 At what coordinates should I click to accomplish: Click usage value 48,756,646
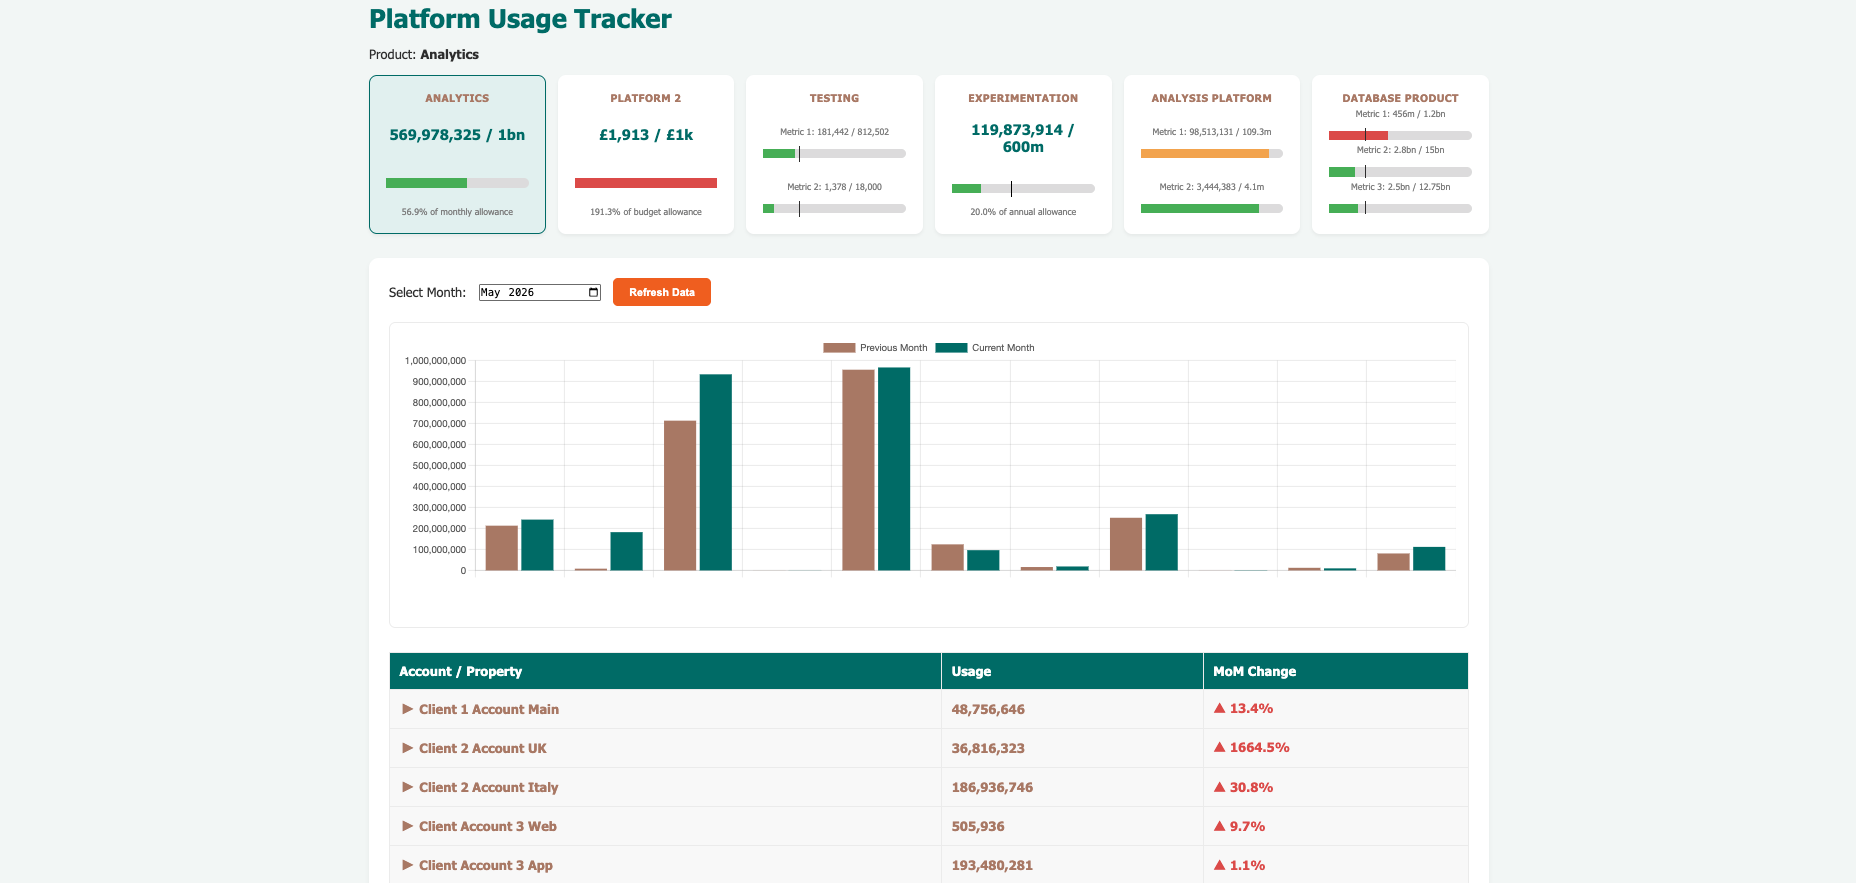(988, 709)
